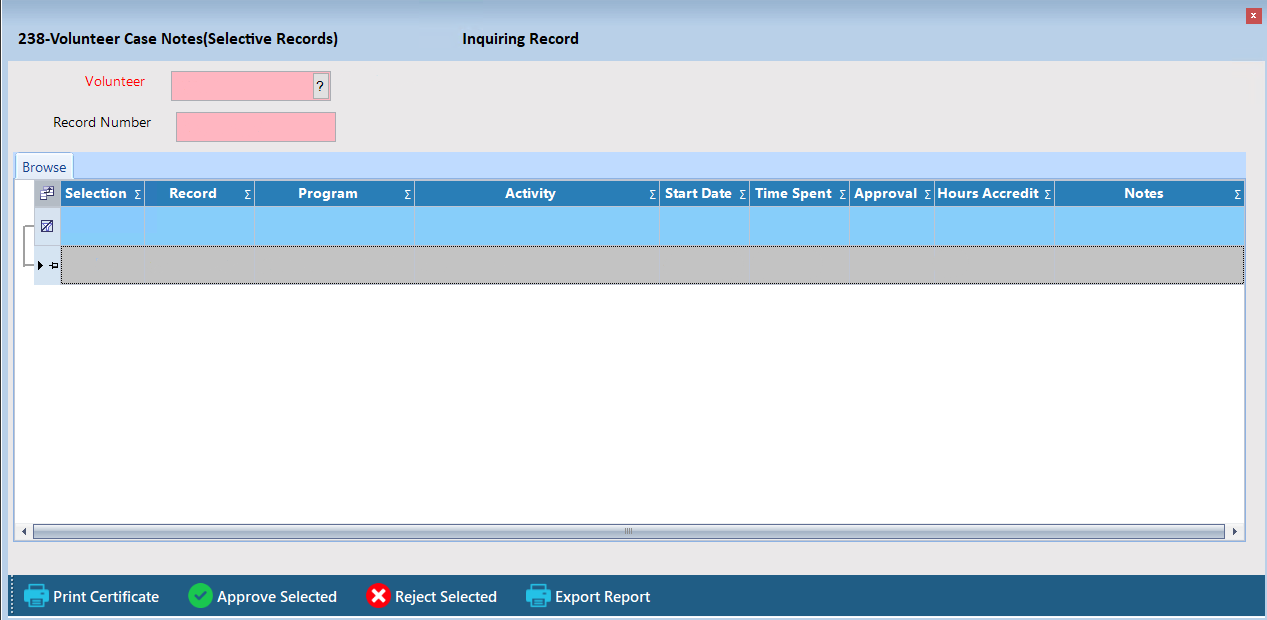Click the new row arrow indicator
This screenshot has width=1267, height=620.
point(40,265)
